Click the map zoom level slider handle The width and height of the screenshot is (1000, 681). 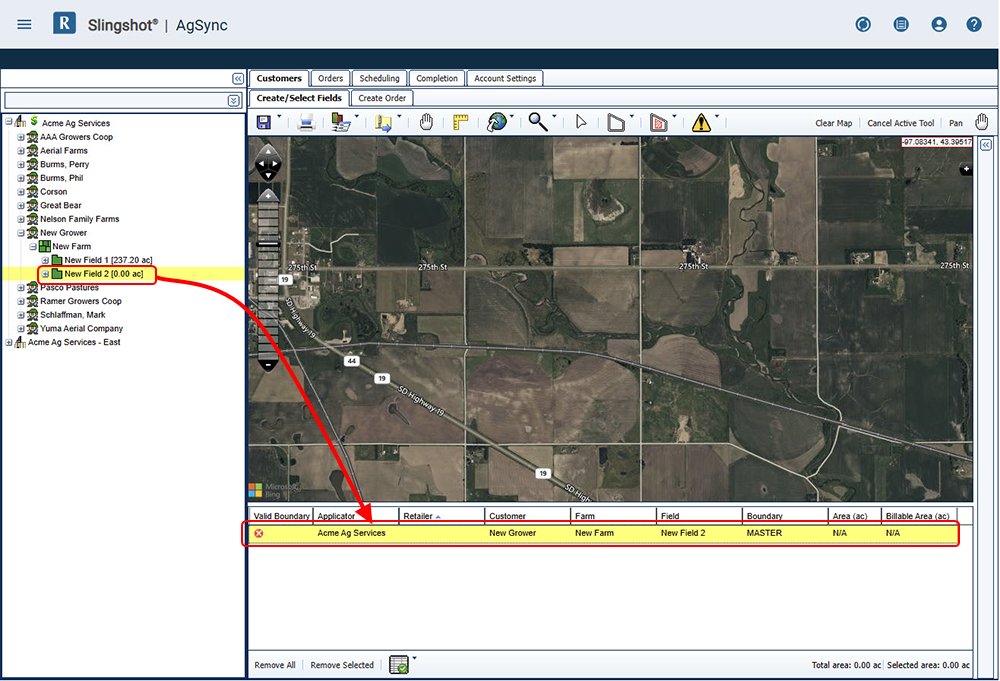click(268, 244)
